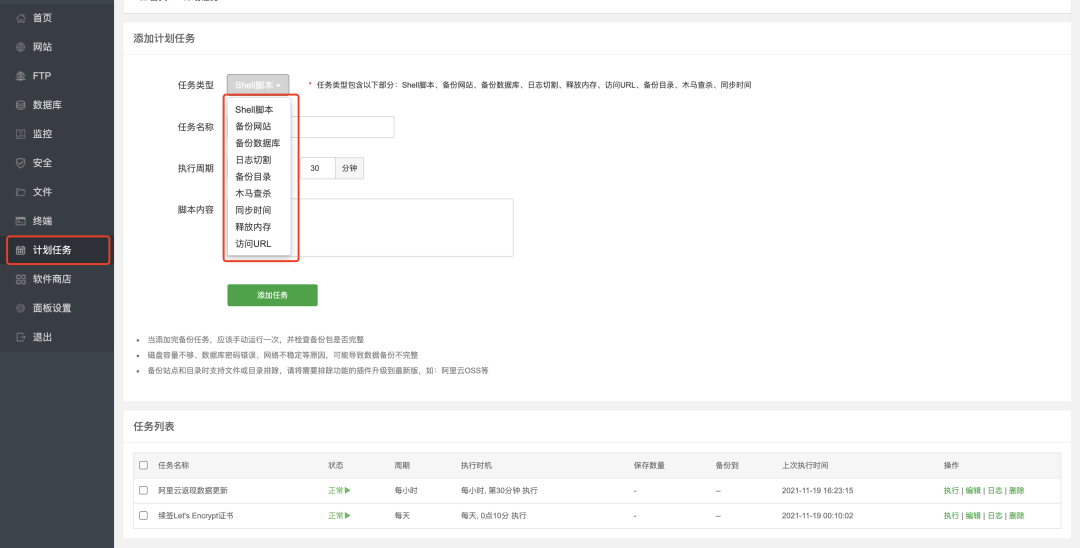Viewport: 1080px width, 548px height.
Task: Check the 续签Let's Encrypt证书 task checkbox
Action: point(143,515)
